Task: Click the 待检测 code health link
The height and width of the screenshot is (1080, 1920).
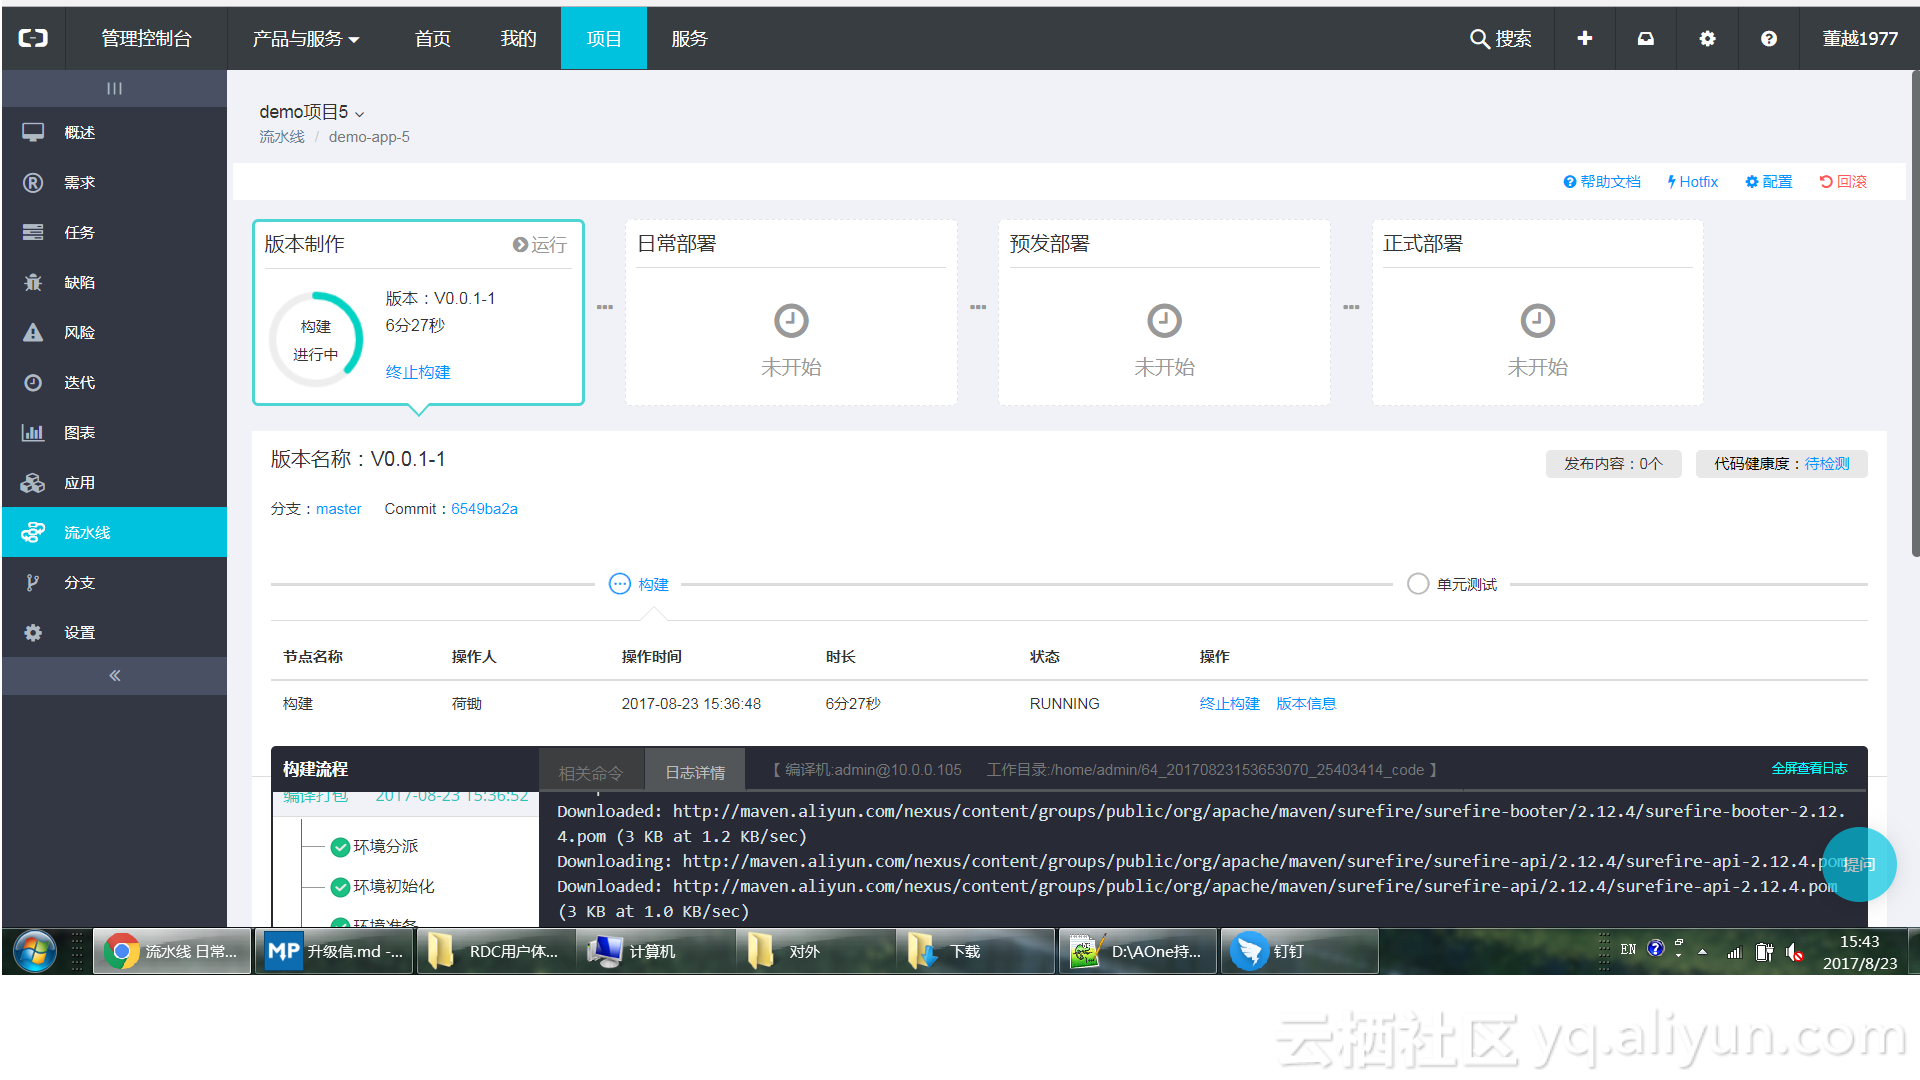Action: click(x=1827, y=464)
